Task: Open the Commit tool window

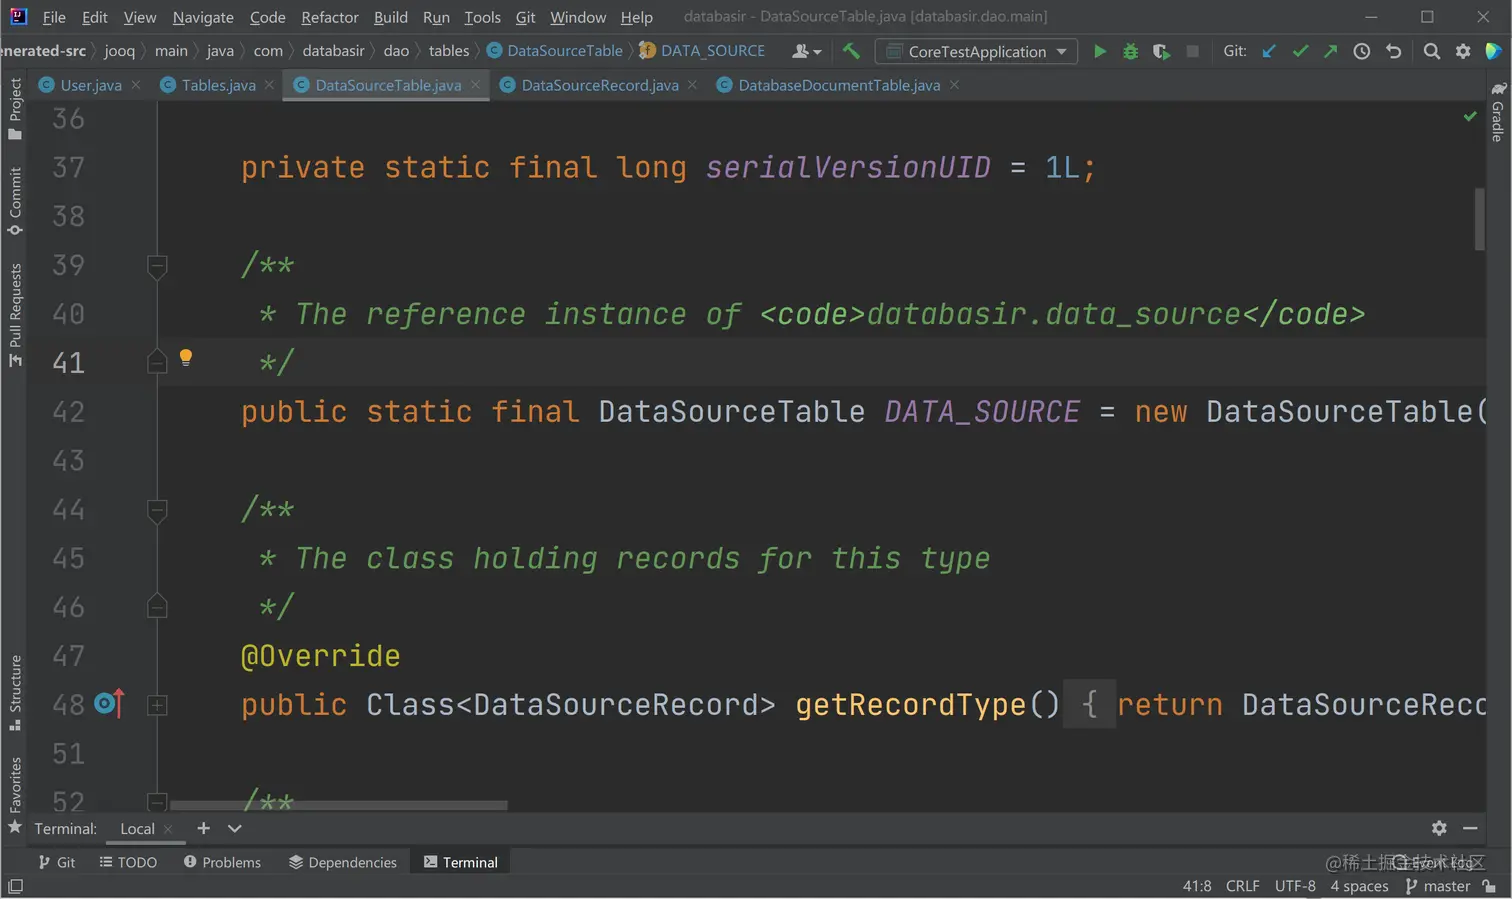Action: coord(15,201)
